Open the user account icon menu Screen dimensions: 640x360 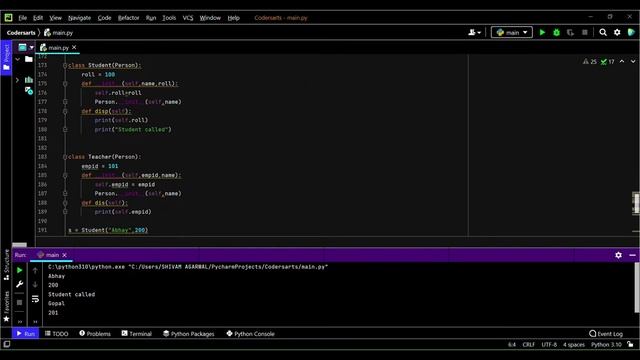[x=474, y=32]
